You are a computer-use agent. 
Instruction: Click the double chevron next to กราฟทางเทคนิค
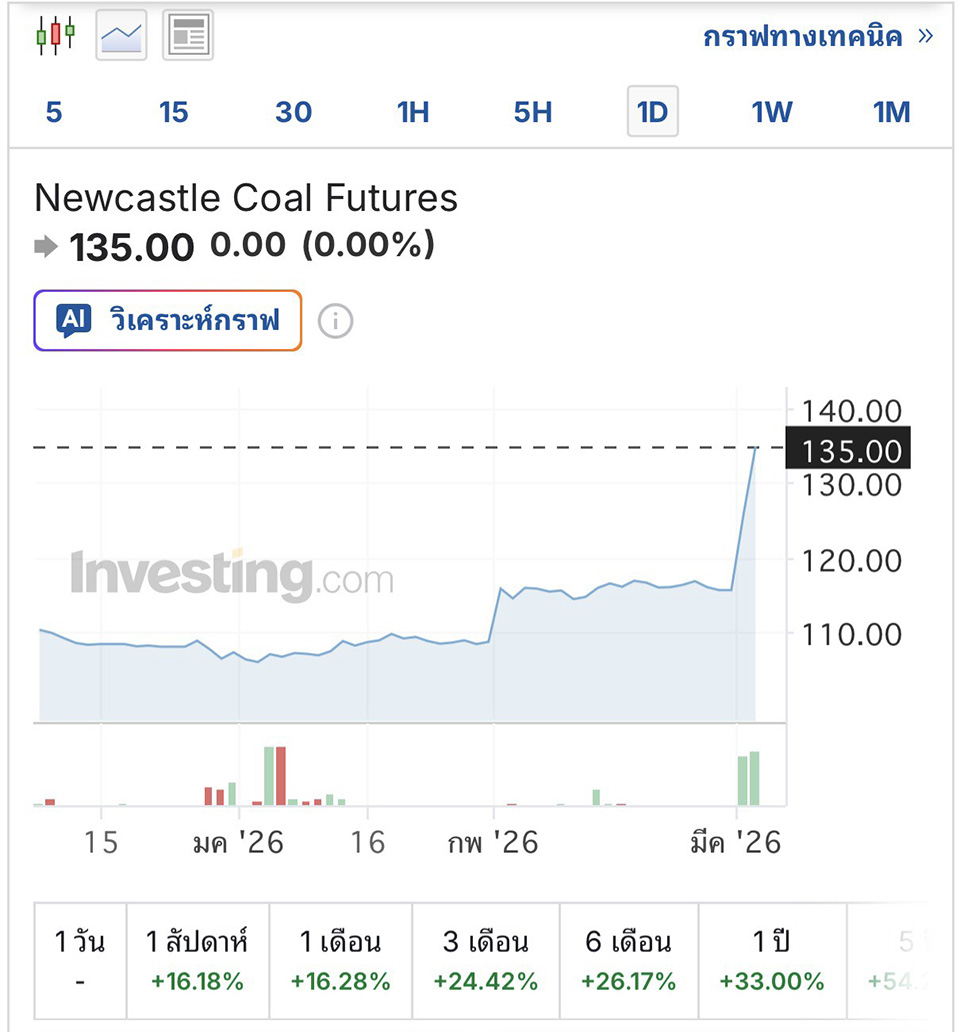(925, 37)
